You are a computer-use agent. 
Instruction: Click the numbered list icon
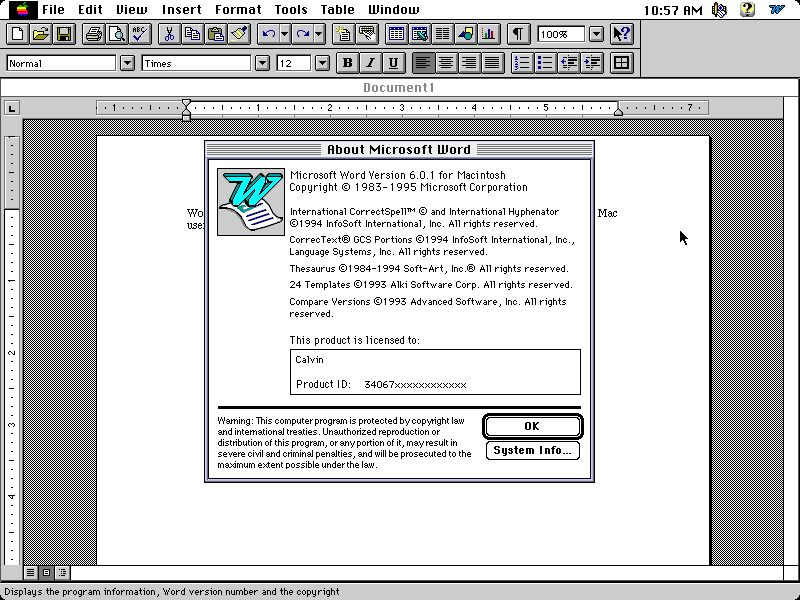pyautogui.click(x=522, y=63)
